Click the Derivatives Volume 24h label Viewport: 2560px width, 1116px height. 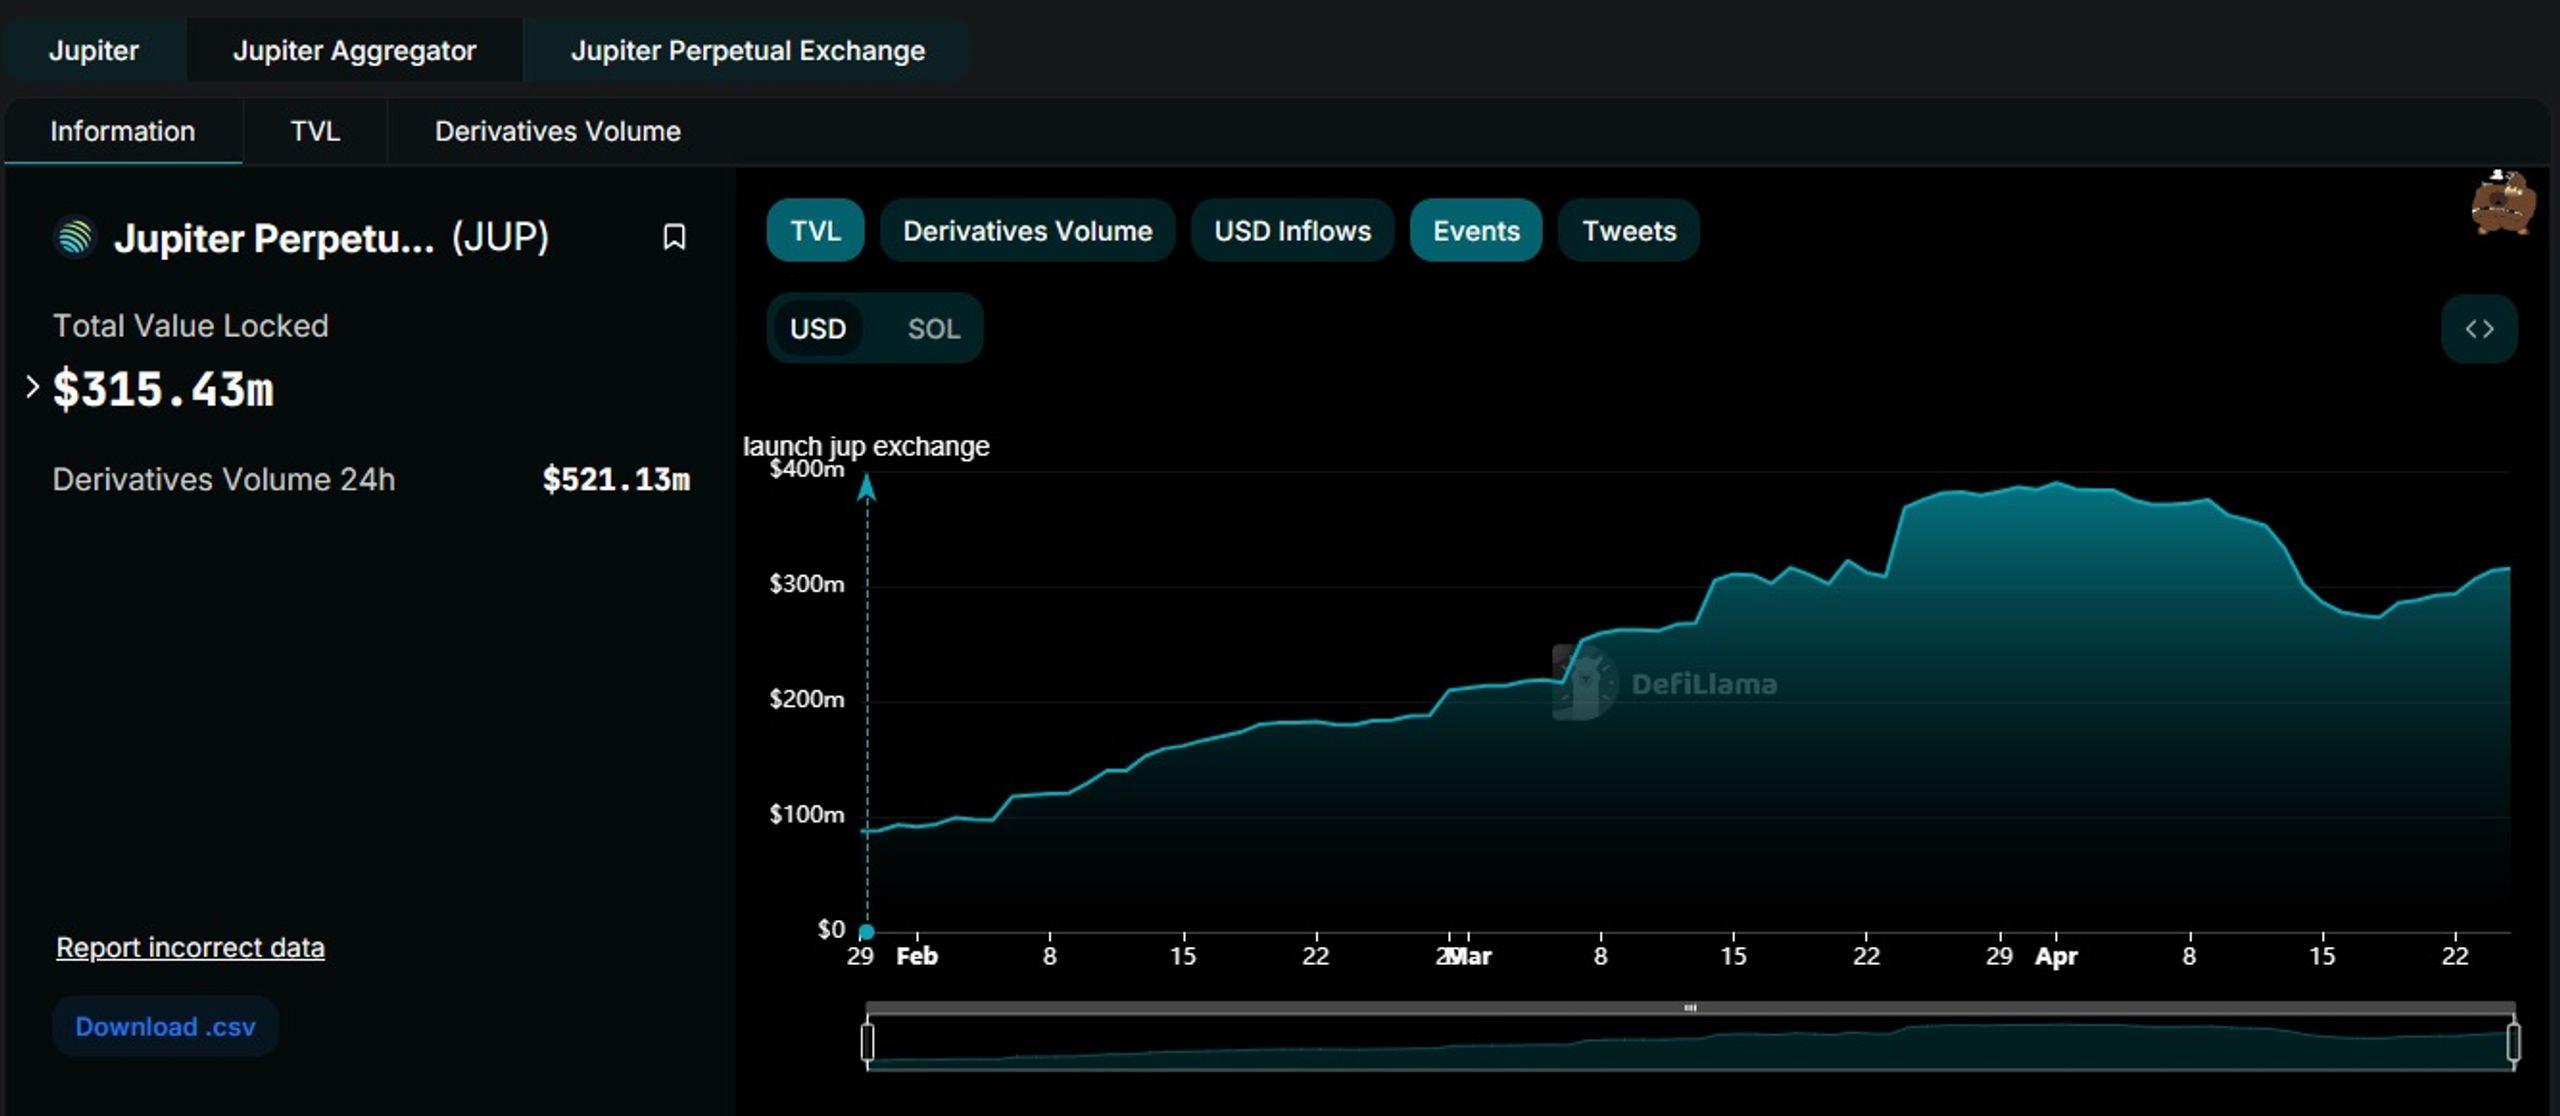[x=223, y=479]
